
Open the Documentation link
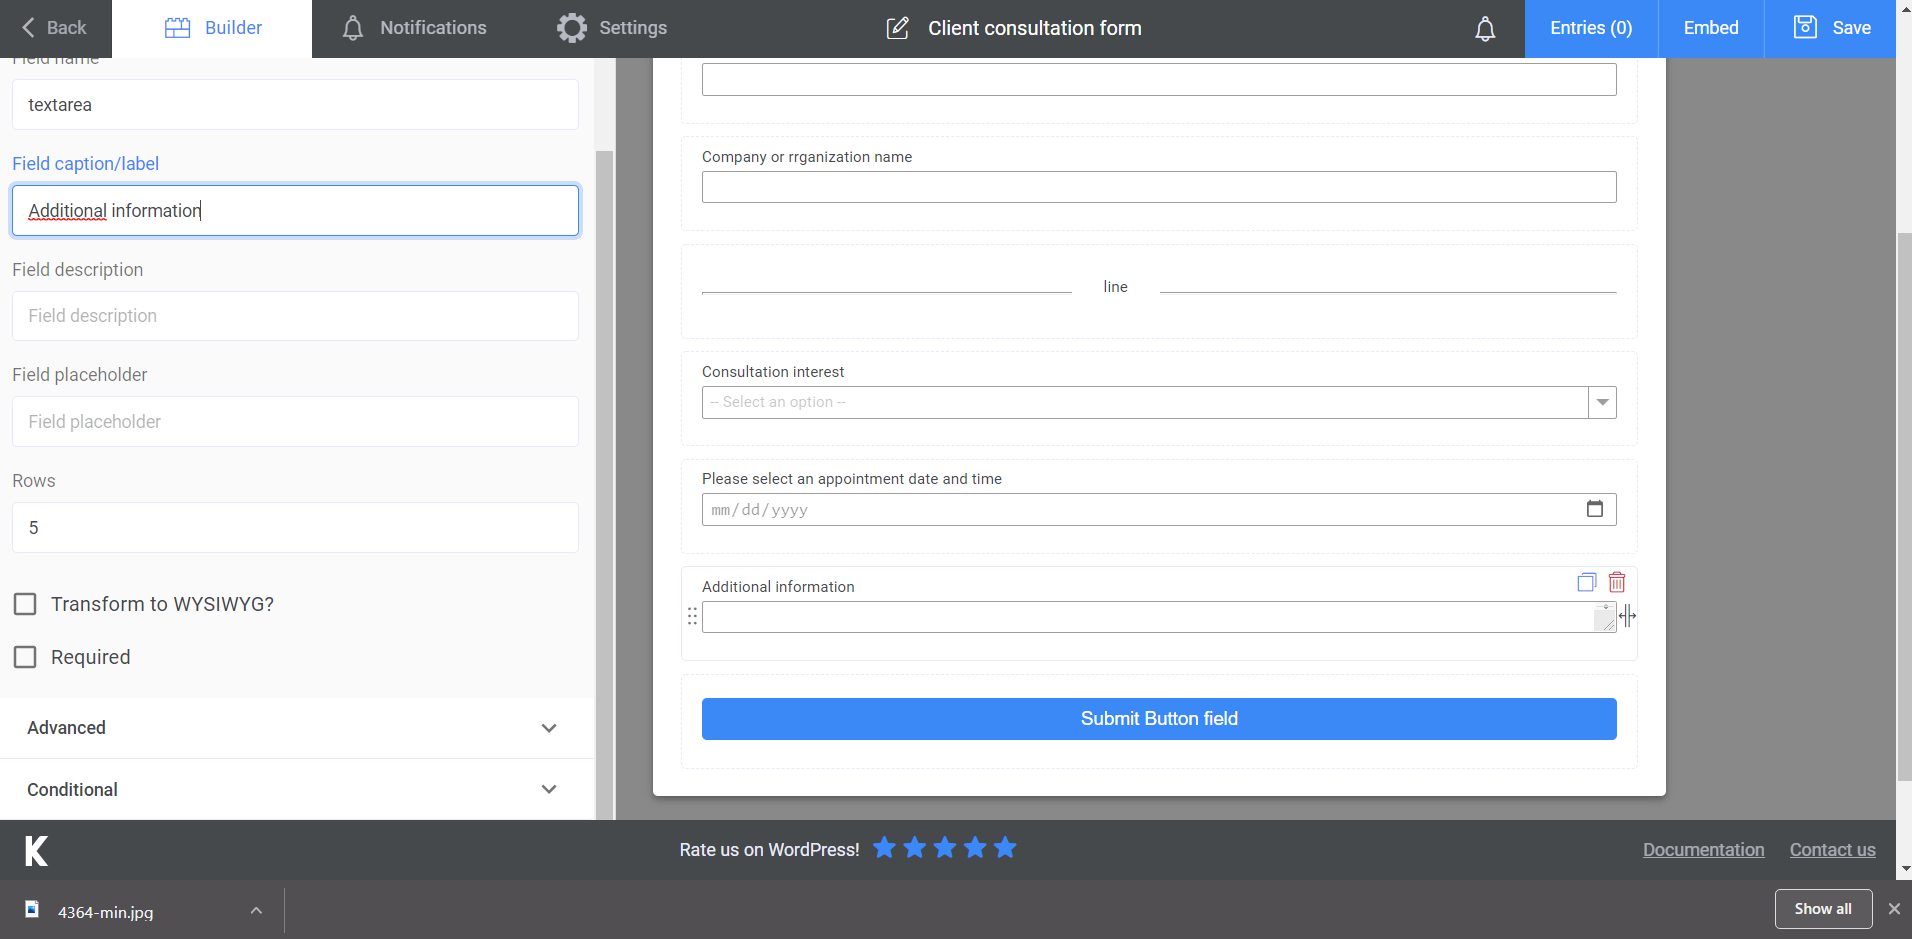1703,849
